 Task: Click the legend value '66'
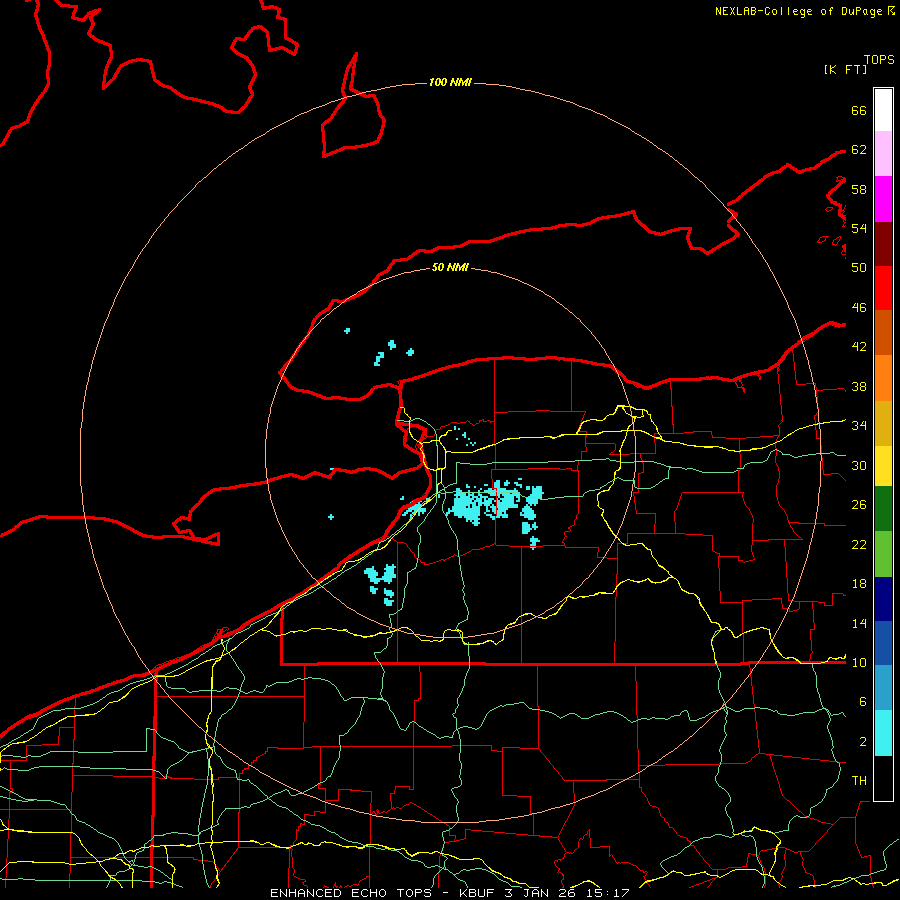pyautogui.click(x=859, y=111)
